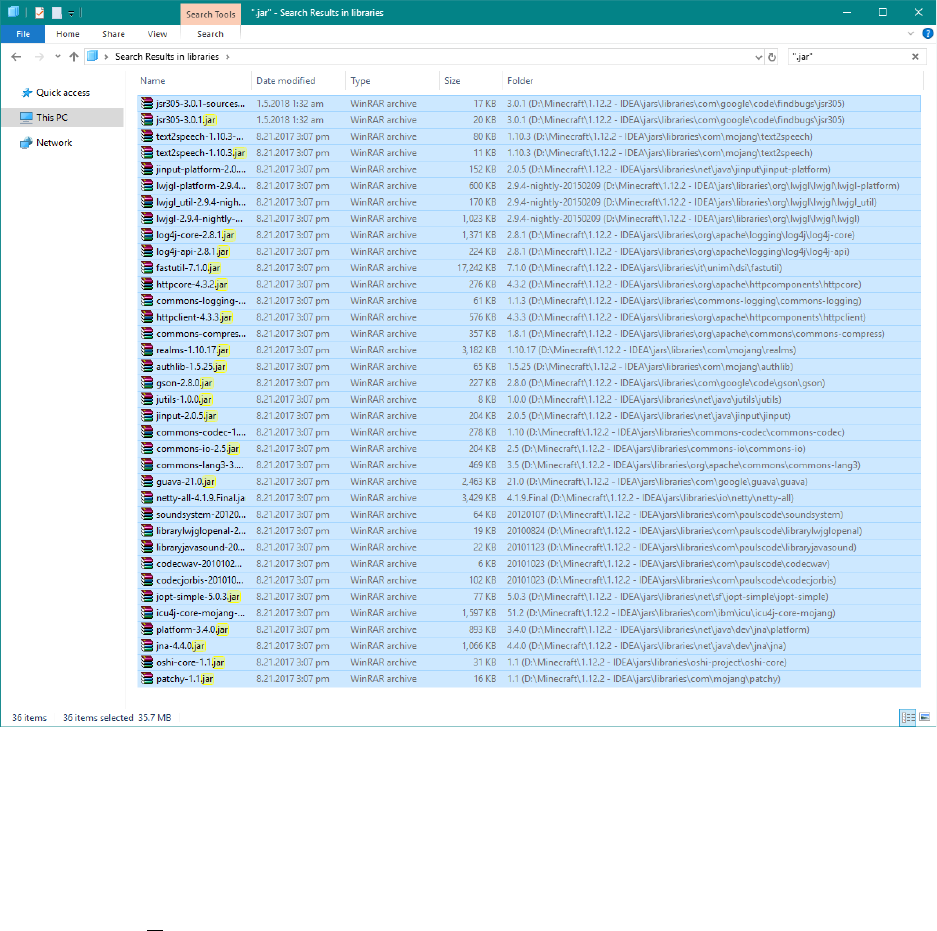Expand the ribbon with the chevron
The image size is (937, 931).
coord(911,33)
